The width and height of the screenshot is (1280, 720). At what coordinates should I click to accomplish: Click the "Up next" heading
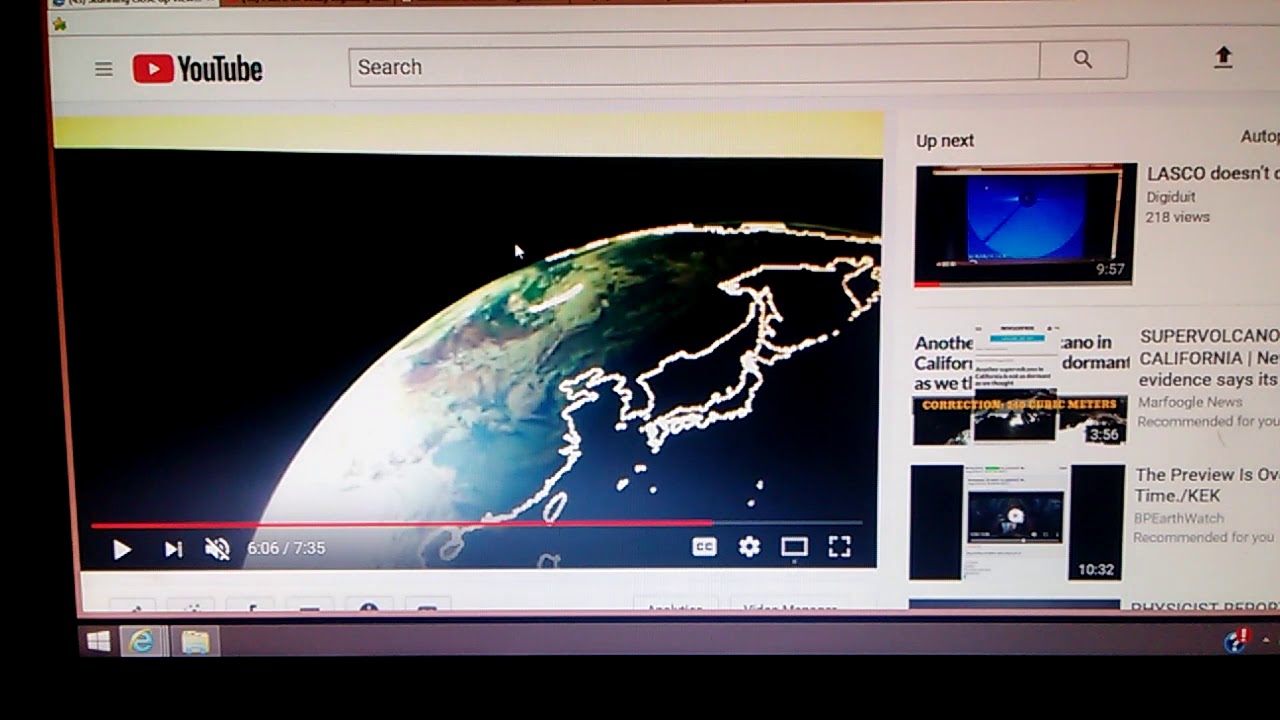point(945,141)
